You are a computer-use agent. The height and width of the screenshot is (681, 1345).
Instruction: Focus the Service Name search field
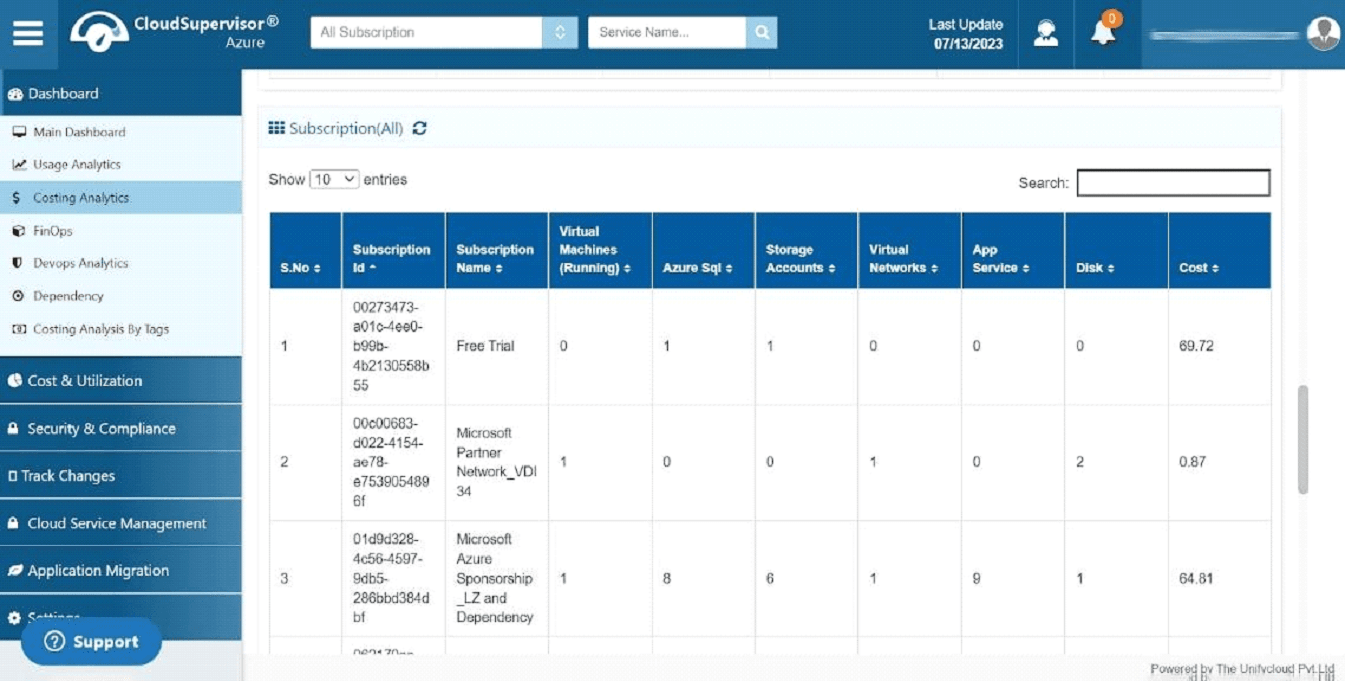click(x=667, y=32)
